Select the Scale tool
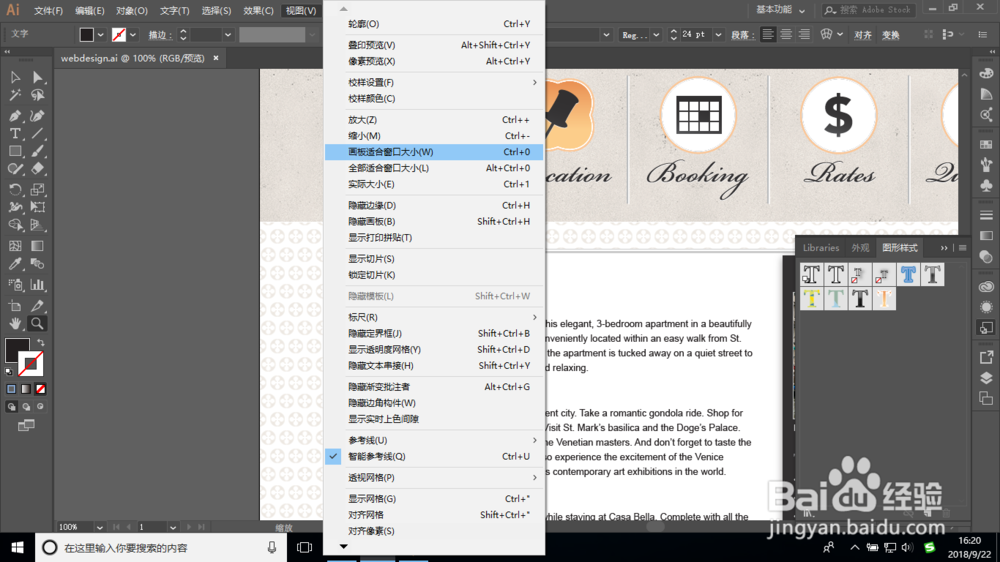The image size is (1000, 562). click(x=38, y=189)
